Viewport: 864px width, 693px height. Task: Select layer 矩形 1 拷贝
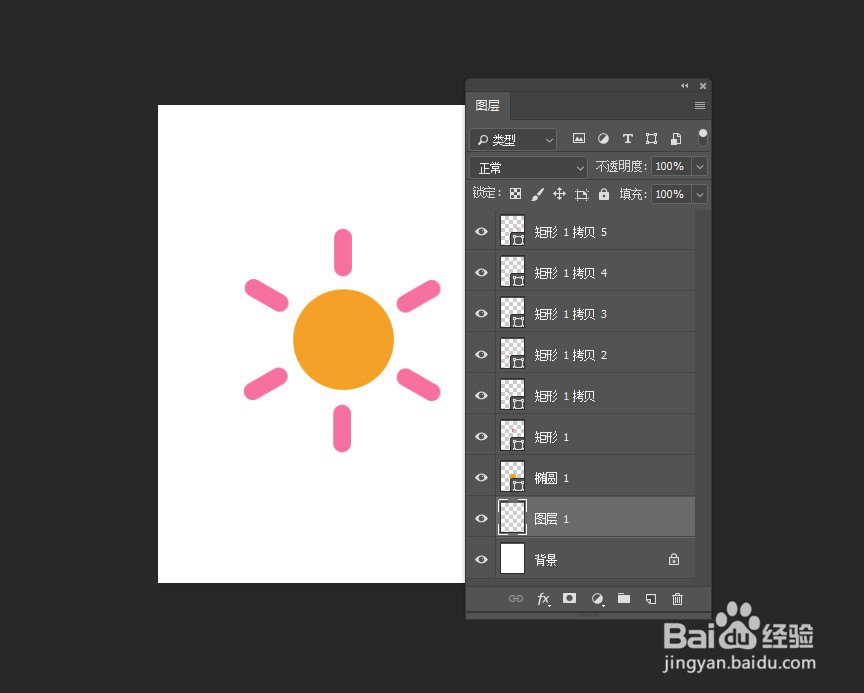581,395
